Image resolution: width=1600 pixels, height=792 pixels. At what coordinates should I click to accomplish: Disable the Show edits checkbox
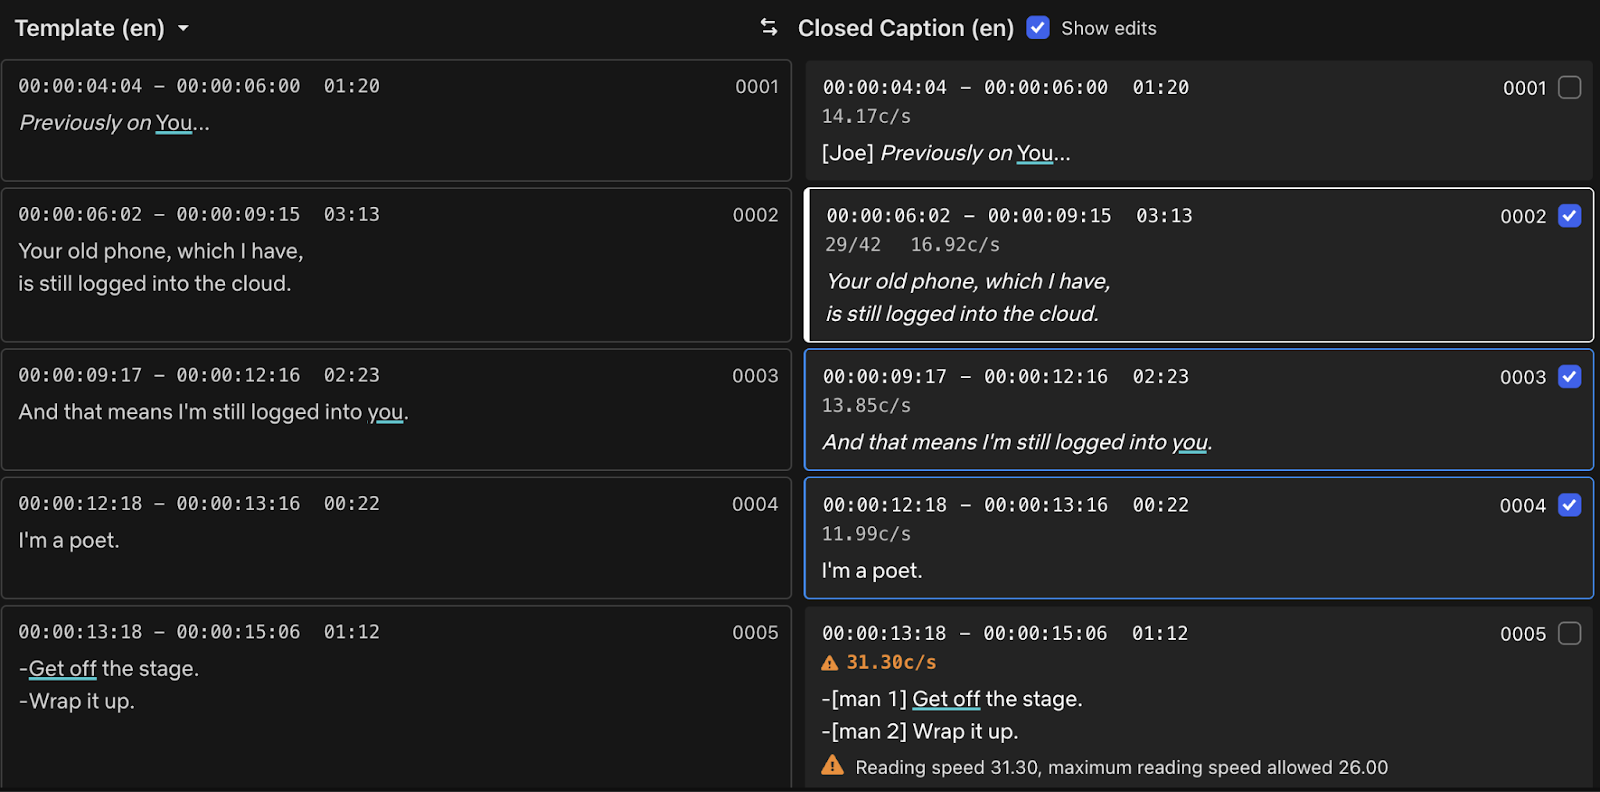pyautogui.click(x=1038, y=28)
